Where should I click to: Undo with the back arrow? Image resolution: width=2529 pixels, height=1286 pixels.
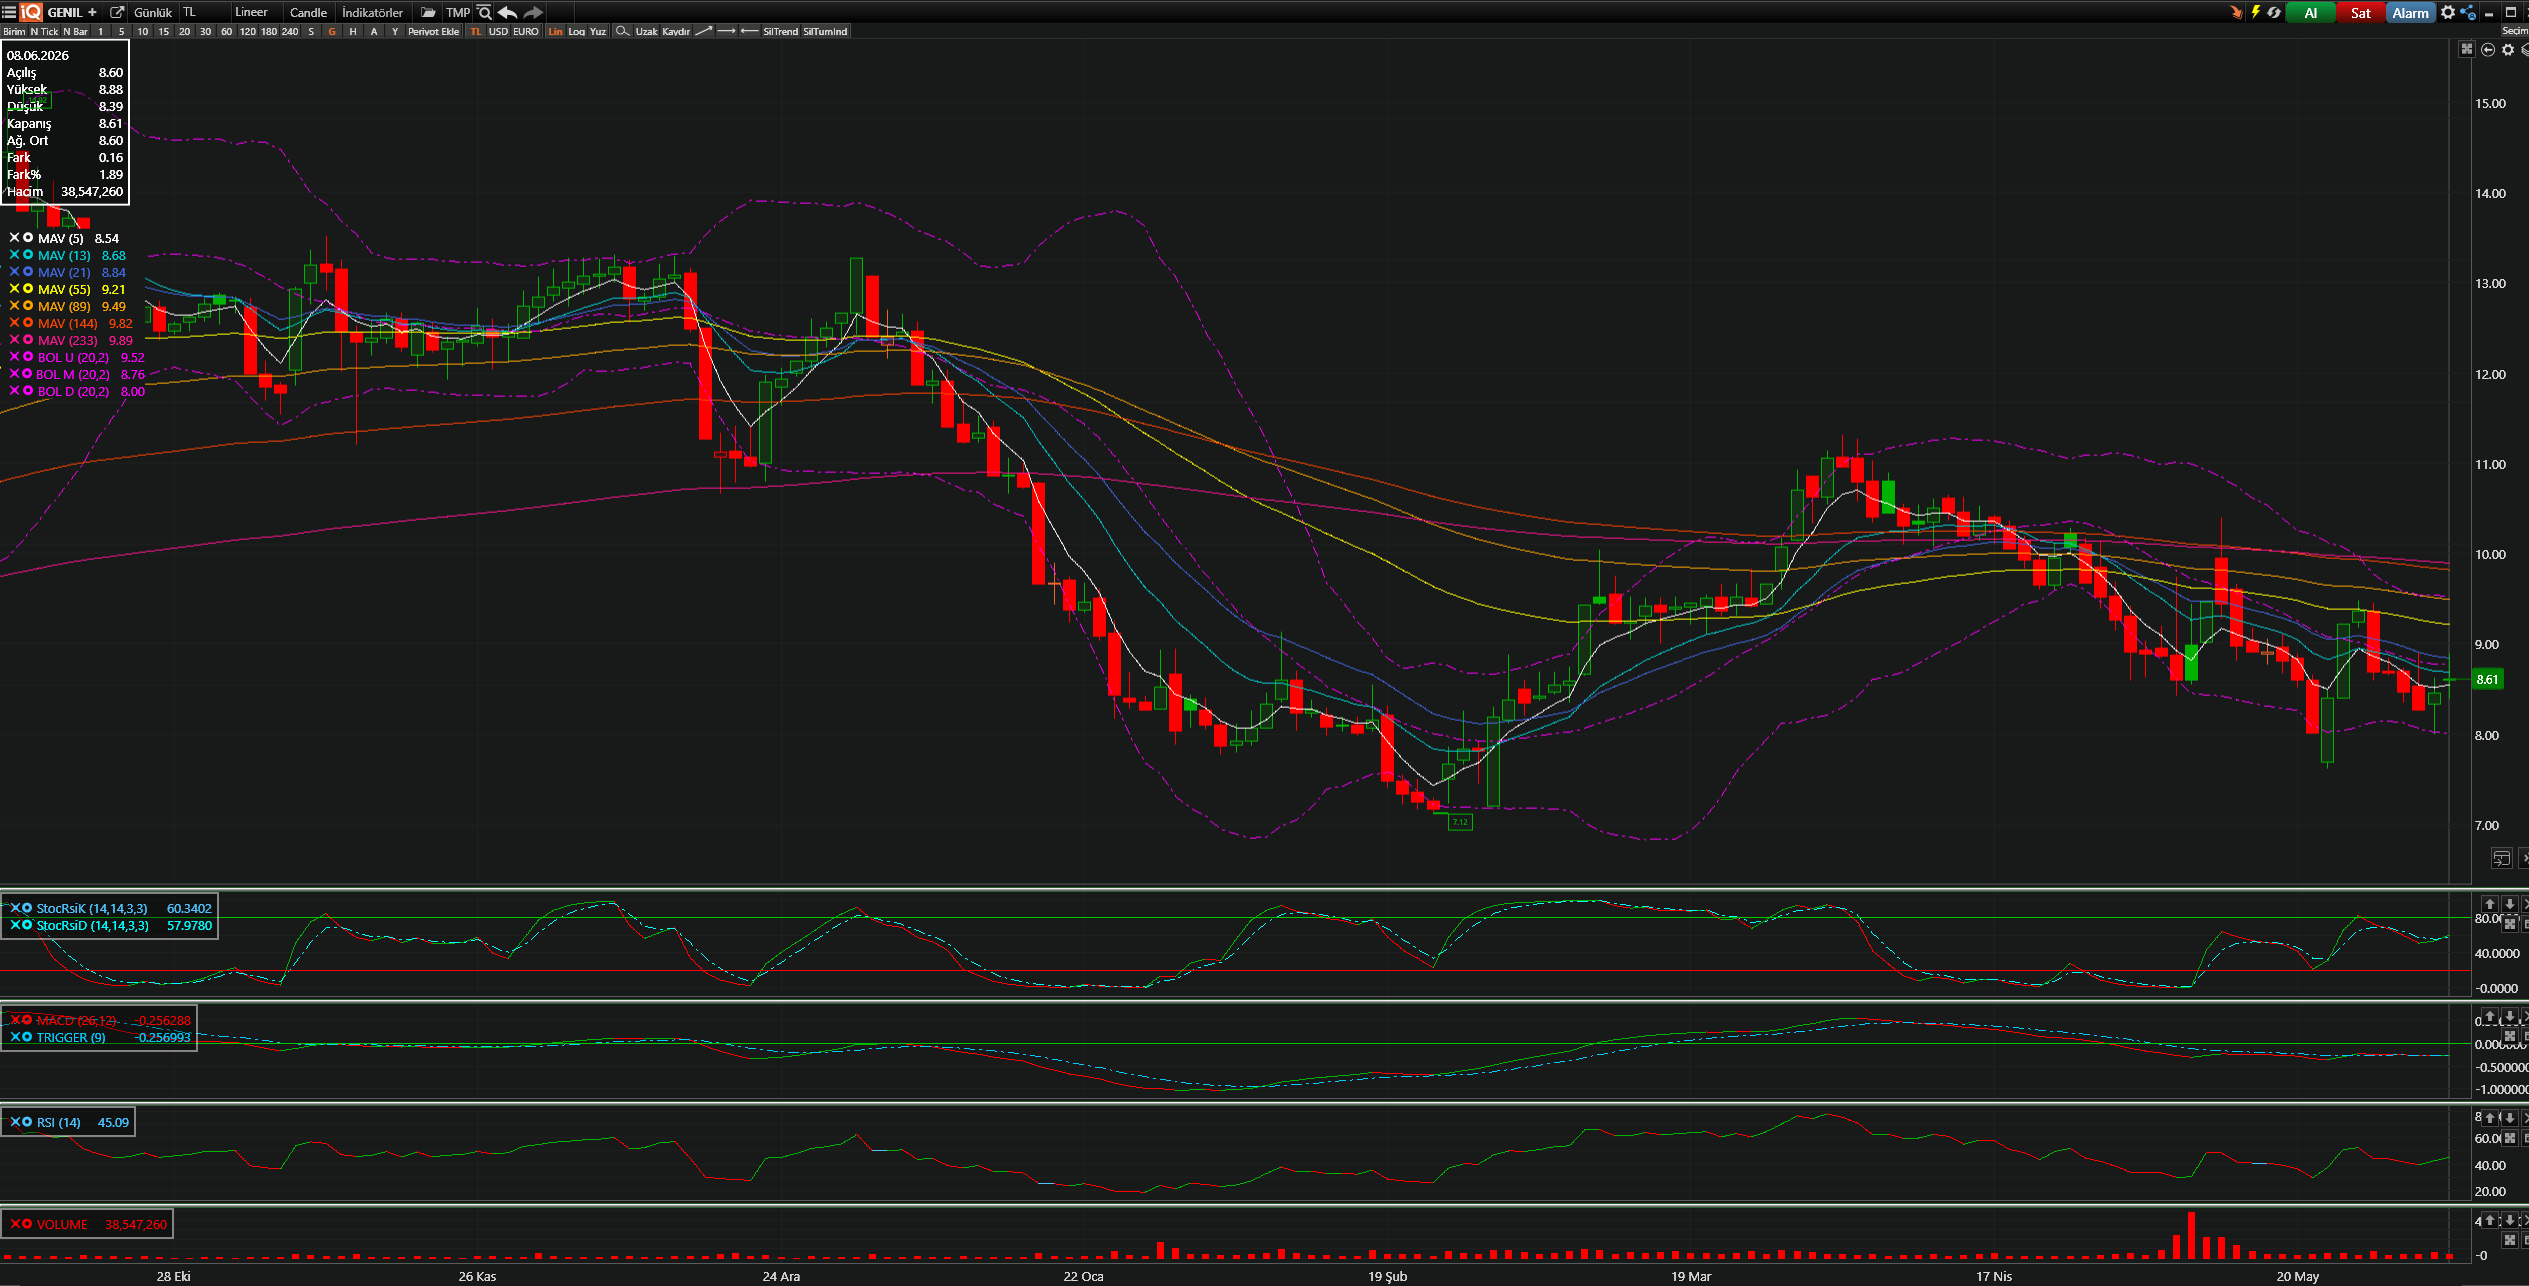click(508, 12)
